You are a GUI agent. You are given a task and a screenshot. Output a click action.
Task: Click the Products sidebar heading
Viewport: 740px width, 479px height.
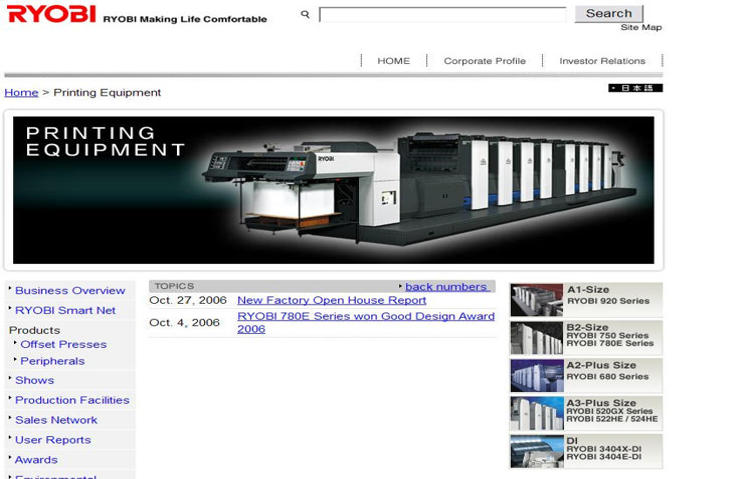[34, 330]
